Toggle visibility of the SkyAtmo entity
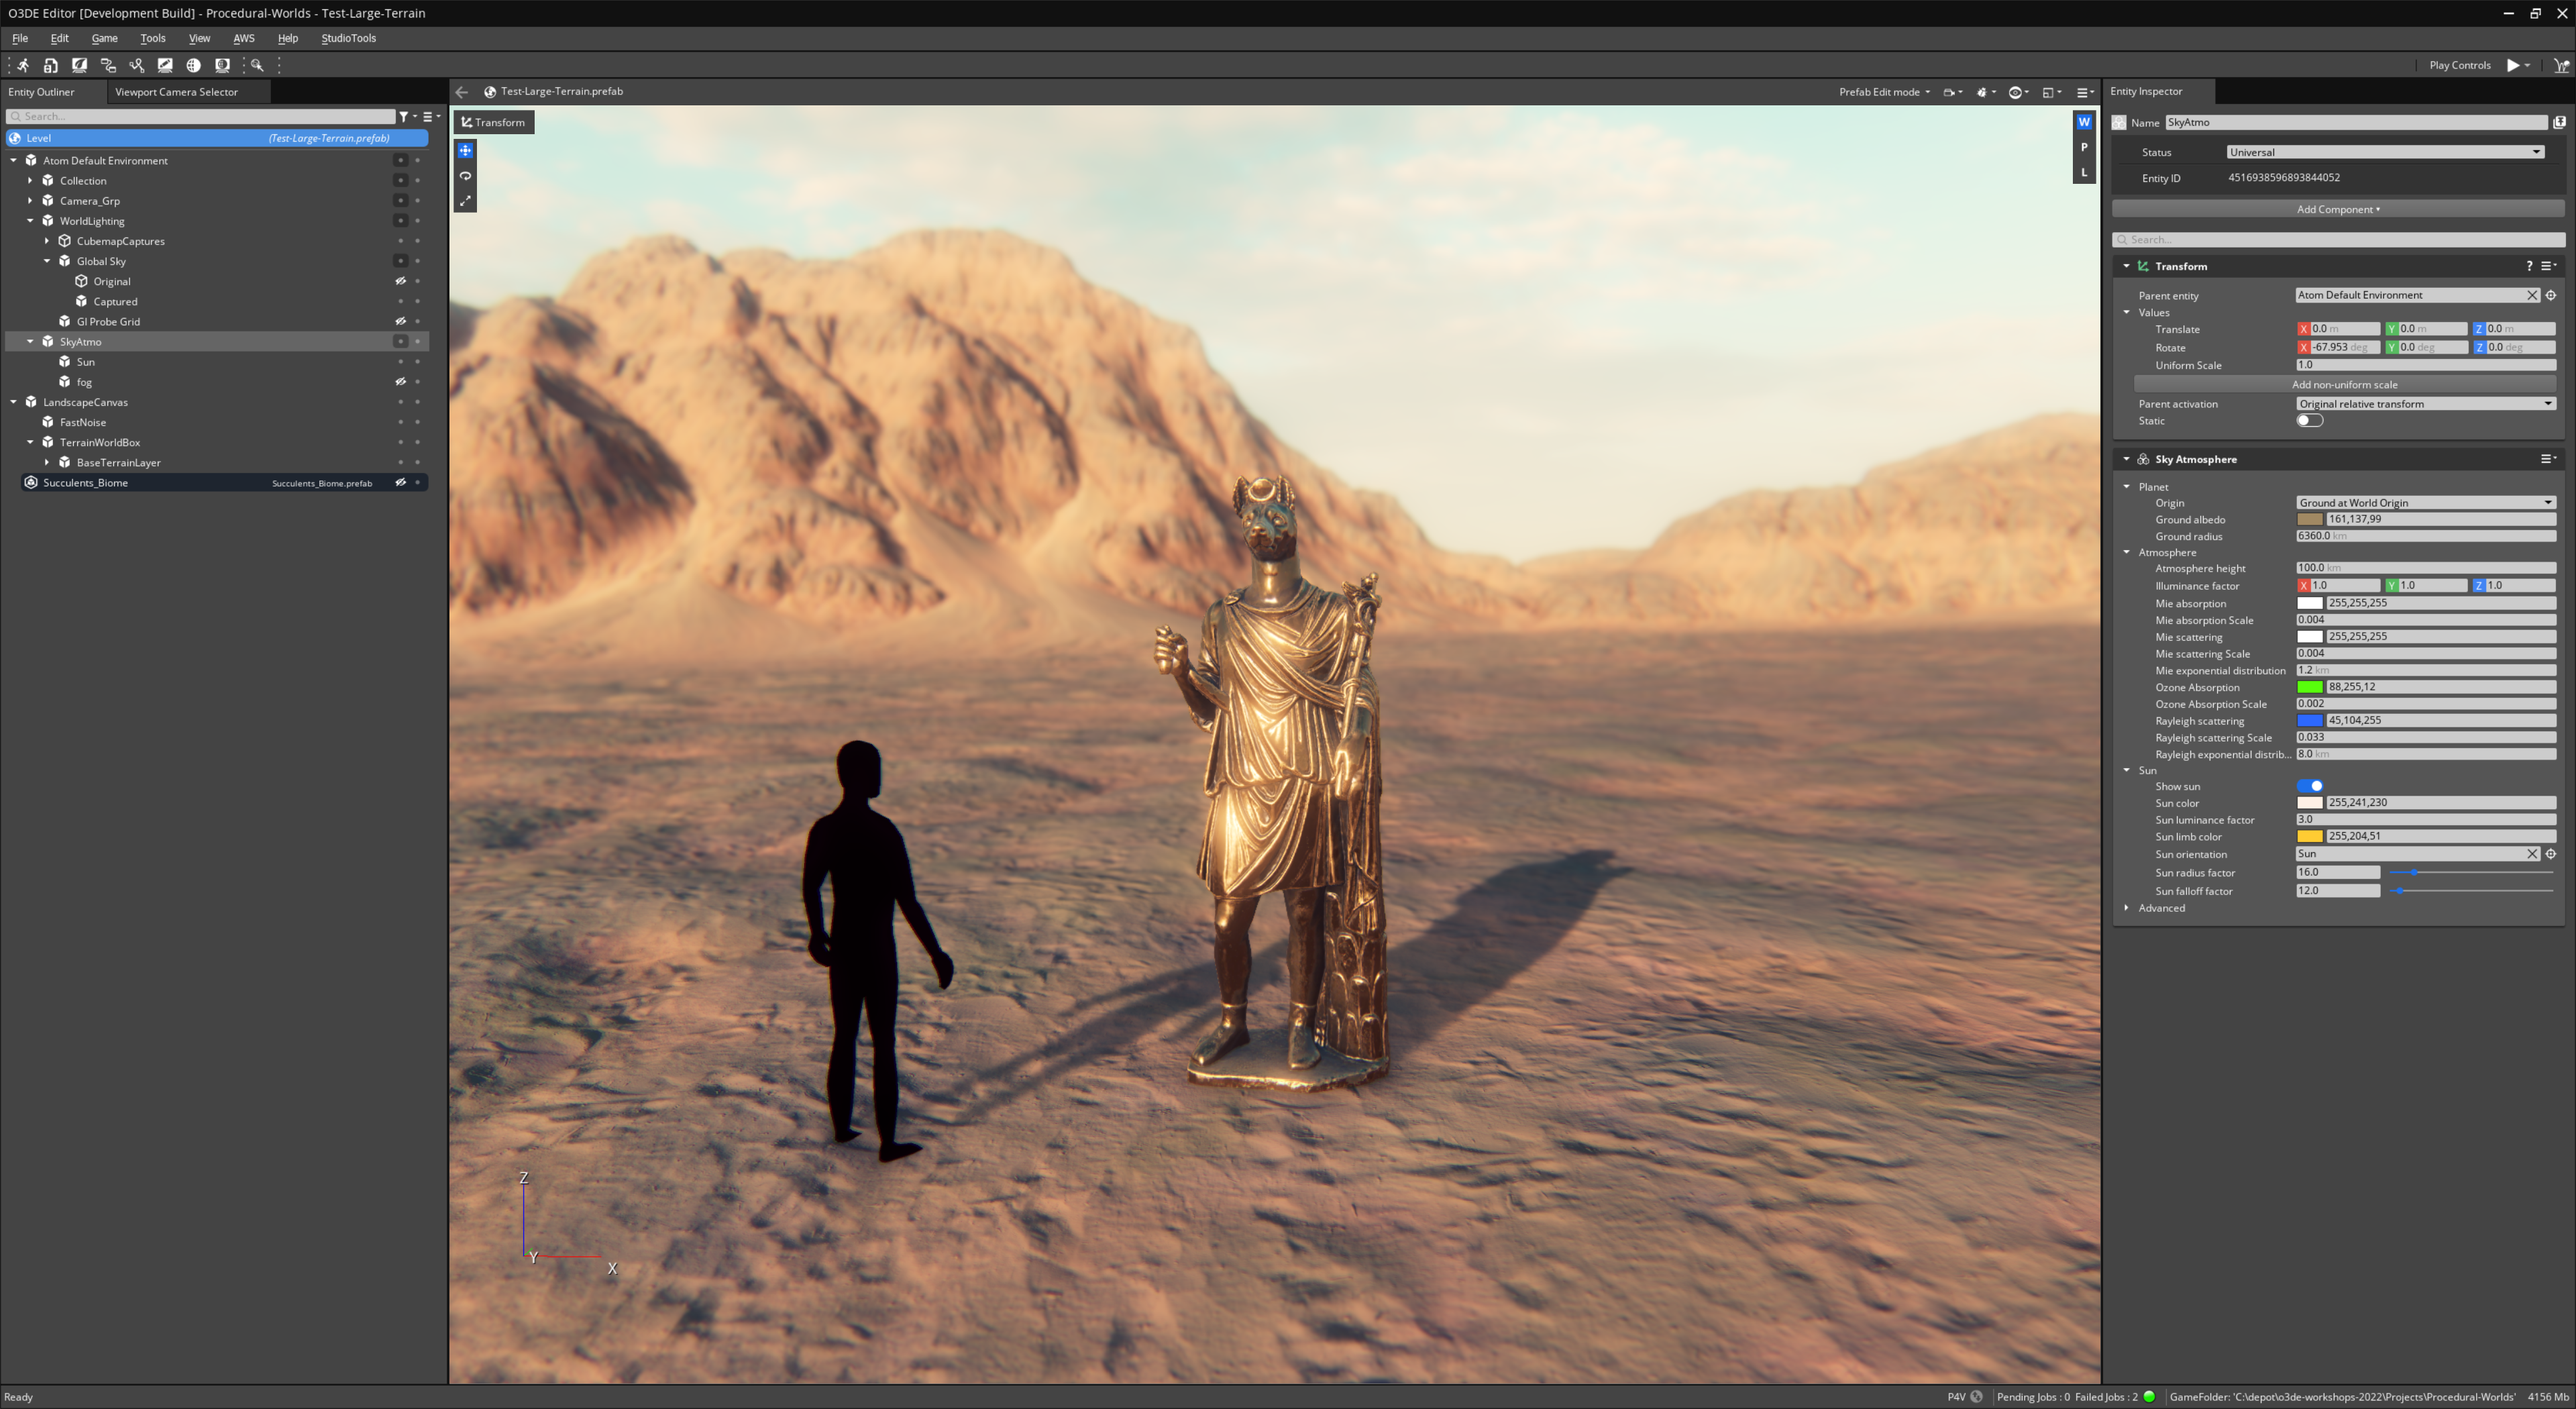The height and width of the screenshot is (1409, 2576). (x=400, y=342)
